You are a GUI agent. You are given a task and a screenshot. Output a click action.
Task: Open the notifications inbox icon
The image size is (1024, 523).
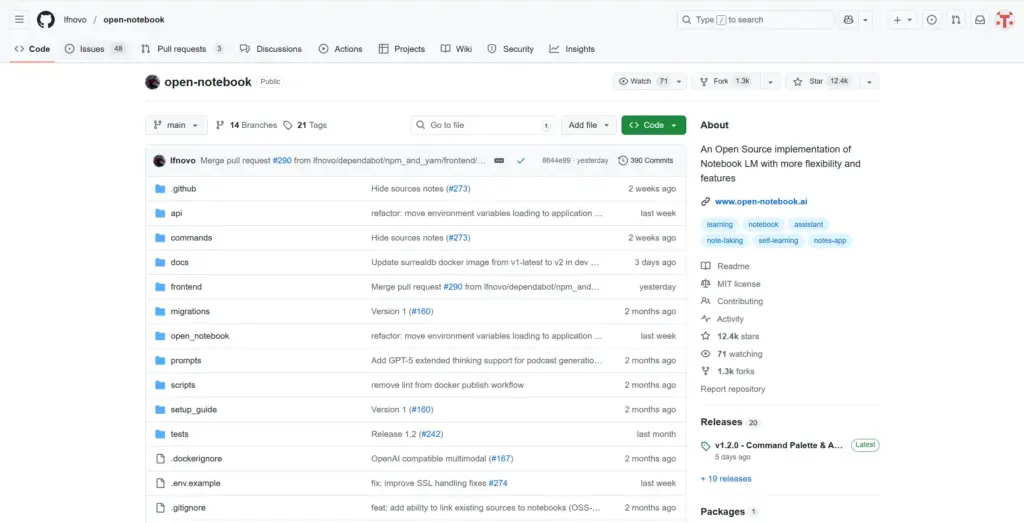tap(980, 19)
